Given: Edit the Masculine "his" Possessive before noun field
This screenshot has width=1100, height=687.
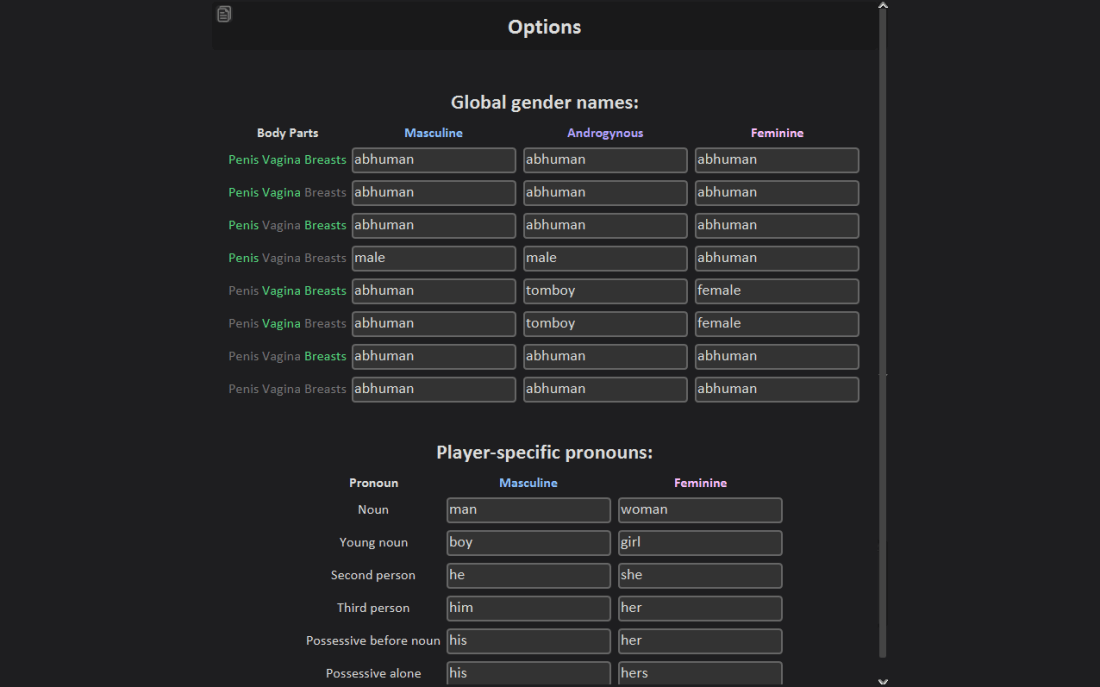Looking at the screenshot, I should point(528,641).
